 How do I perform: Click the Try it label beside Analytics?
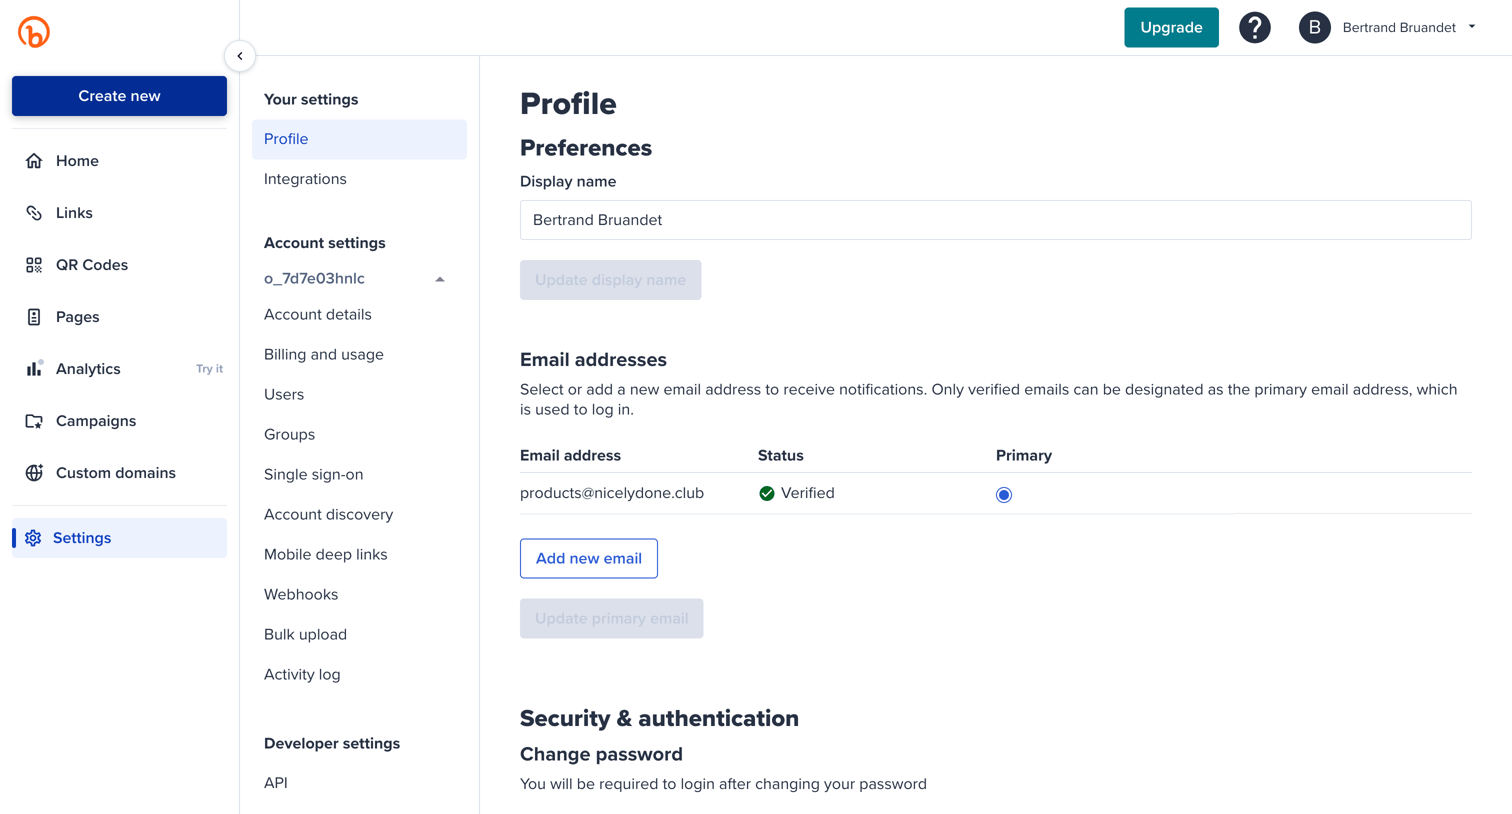point(209,369)
